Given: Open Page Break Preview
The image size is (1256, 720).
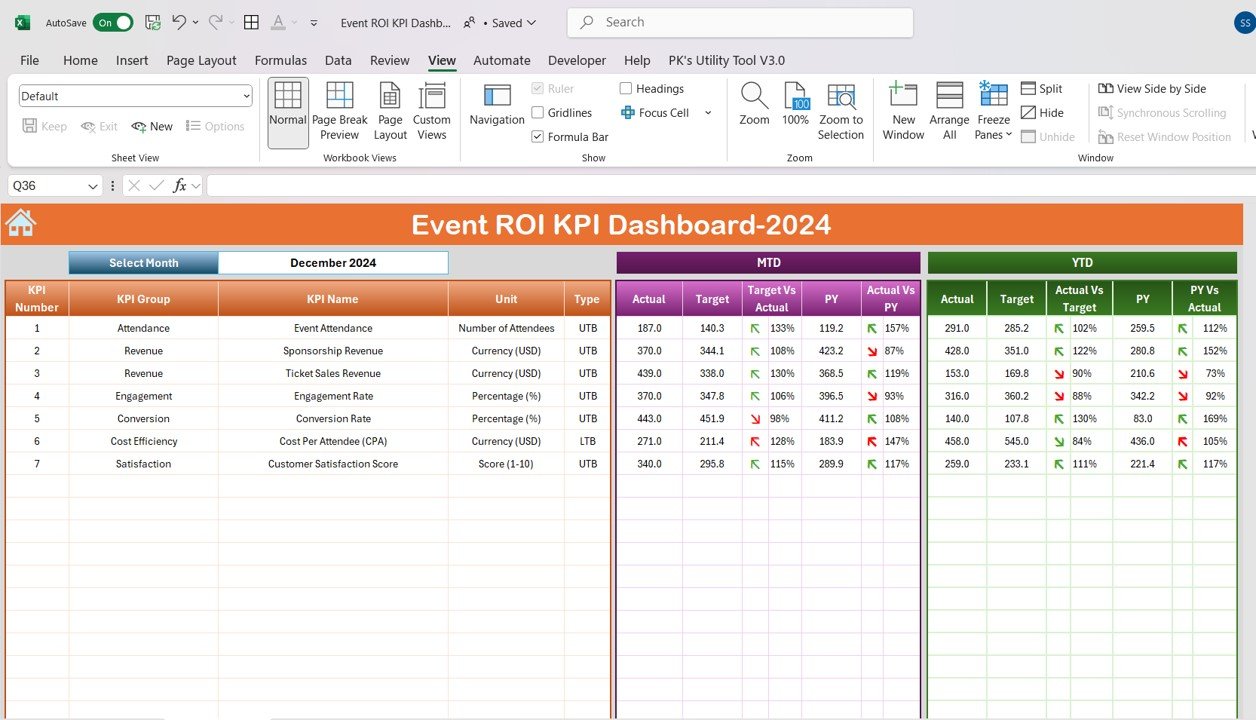Looking at the screenshot, I should [339, 112].
